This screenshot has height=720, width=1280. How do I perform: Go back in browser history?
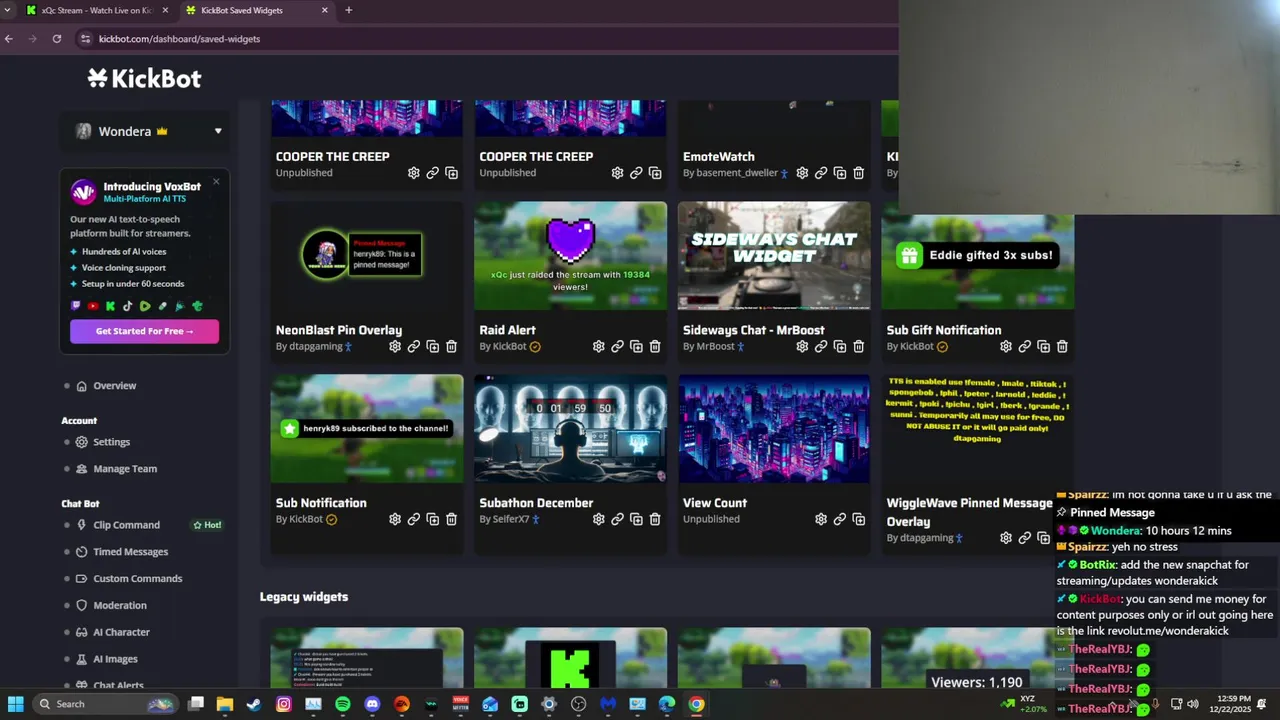9,39
